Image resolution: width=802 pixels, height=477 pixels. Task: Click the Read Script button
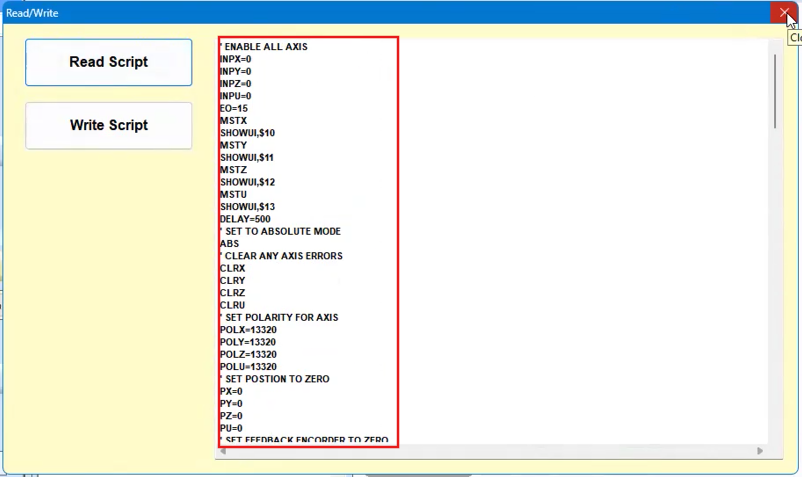(108, 62)
